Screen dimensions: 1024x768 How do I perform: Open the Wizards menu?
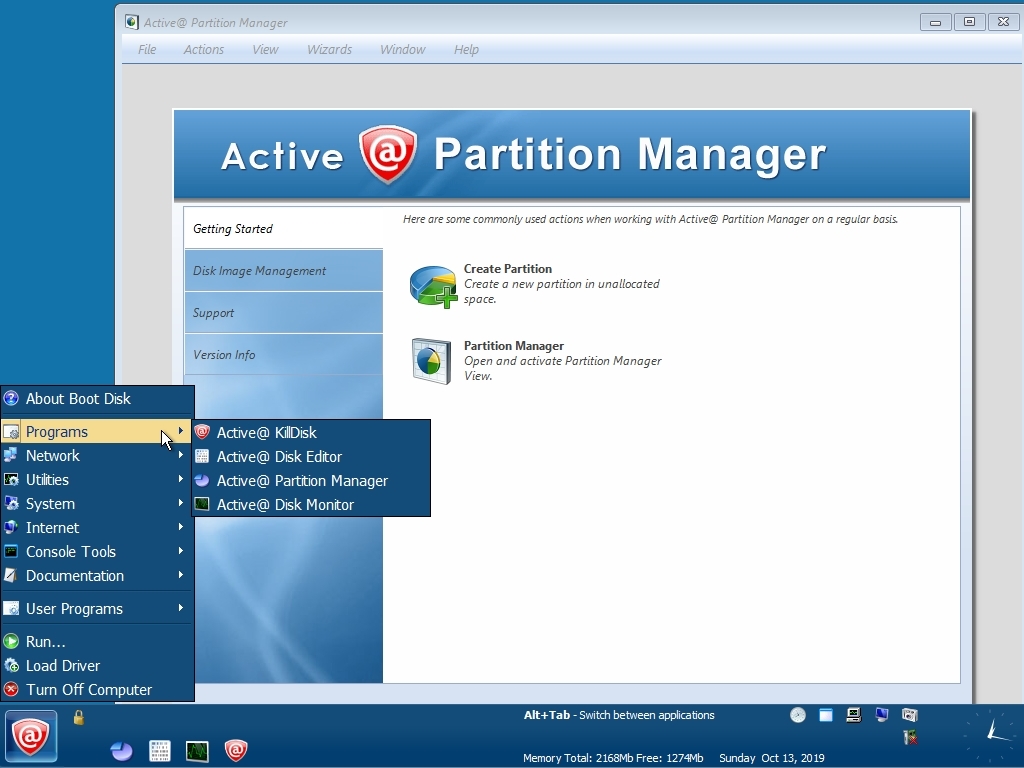[329, 49]
